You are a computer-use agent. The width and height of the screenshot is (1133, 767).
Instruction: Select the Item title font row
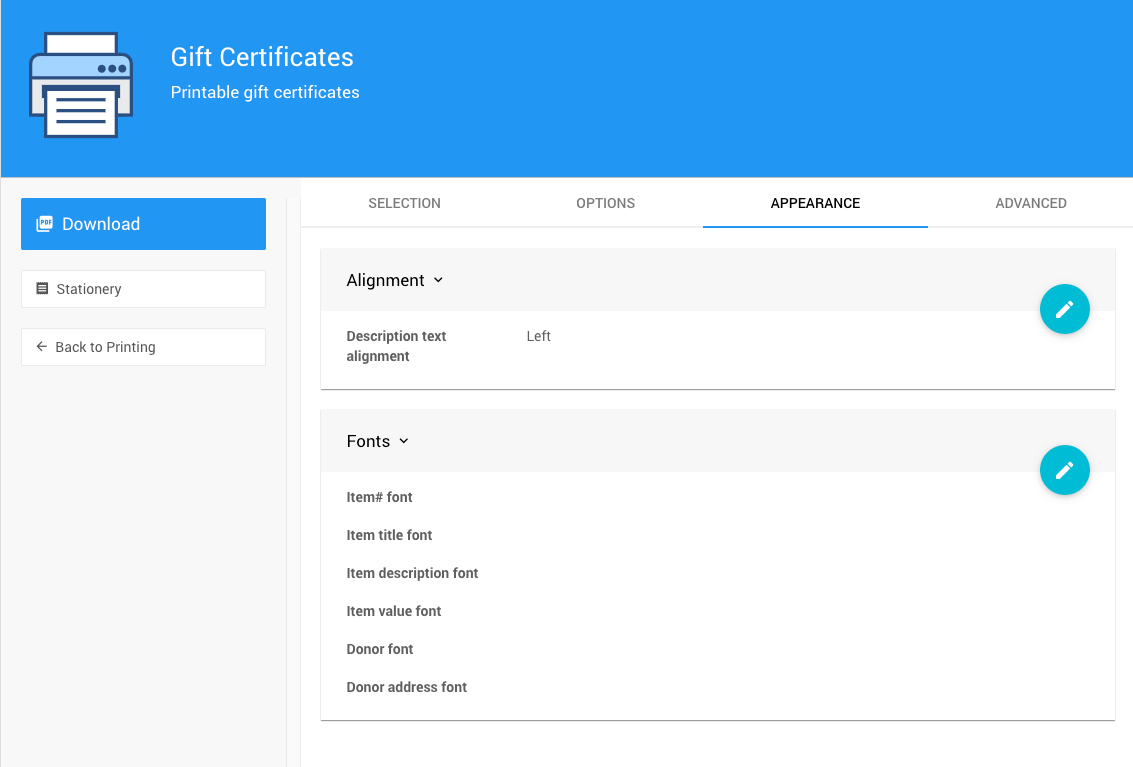point(389,535)
